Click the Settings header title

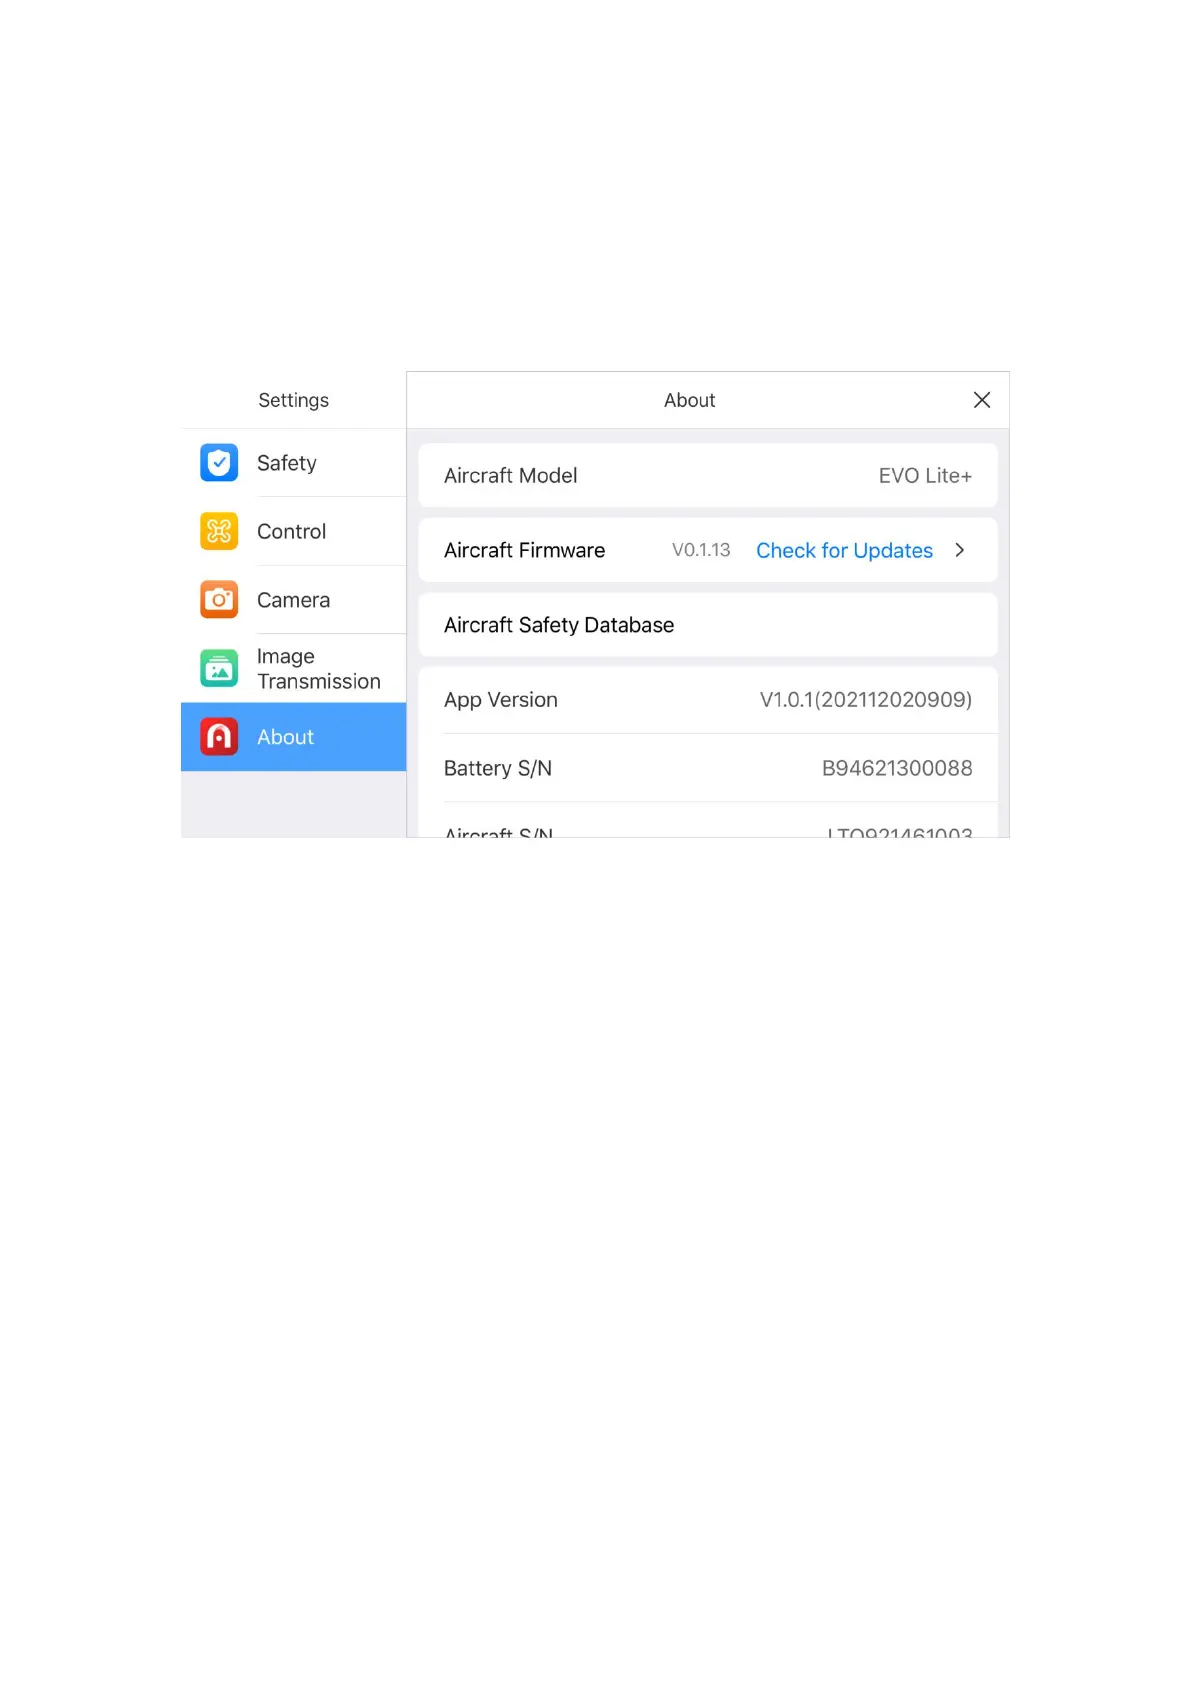tap(293, 400)
